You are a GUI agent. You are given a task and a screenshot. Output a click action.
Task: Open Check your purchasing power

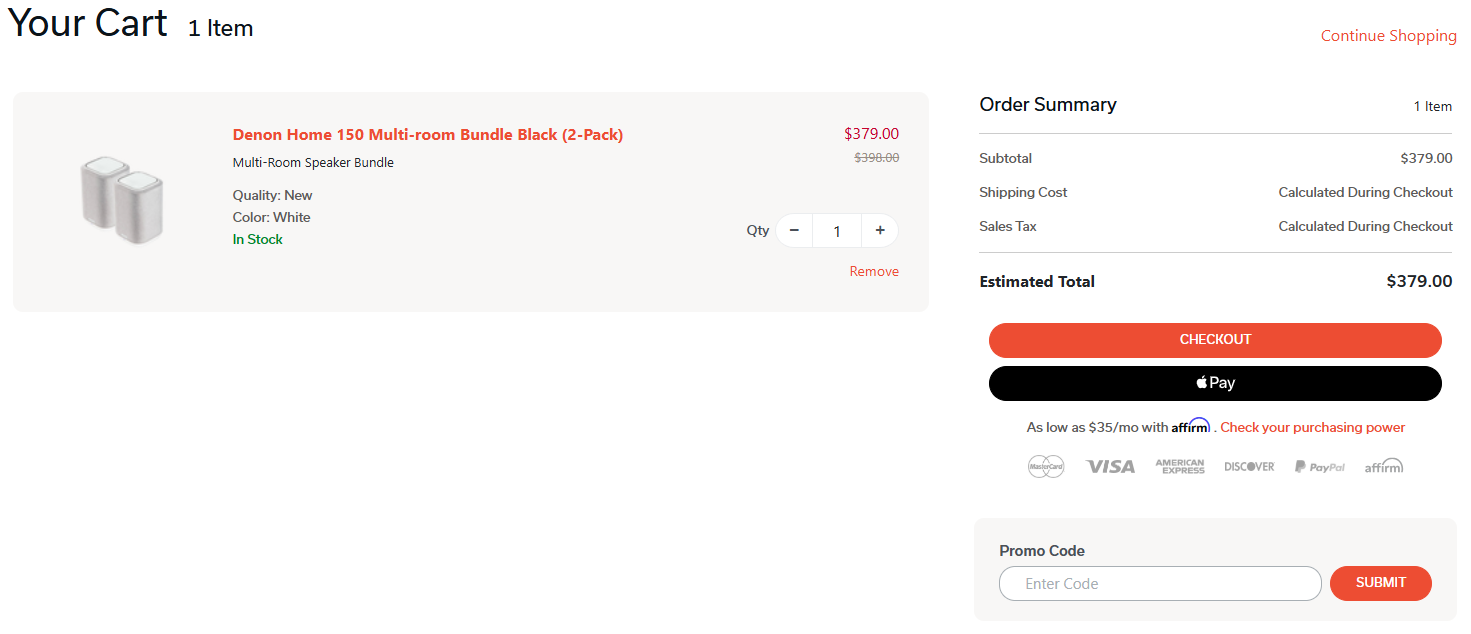pos(1312,427)
